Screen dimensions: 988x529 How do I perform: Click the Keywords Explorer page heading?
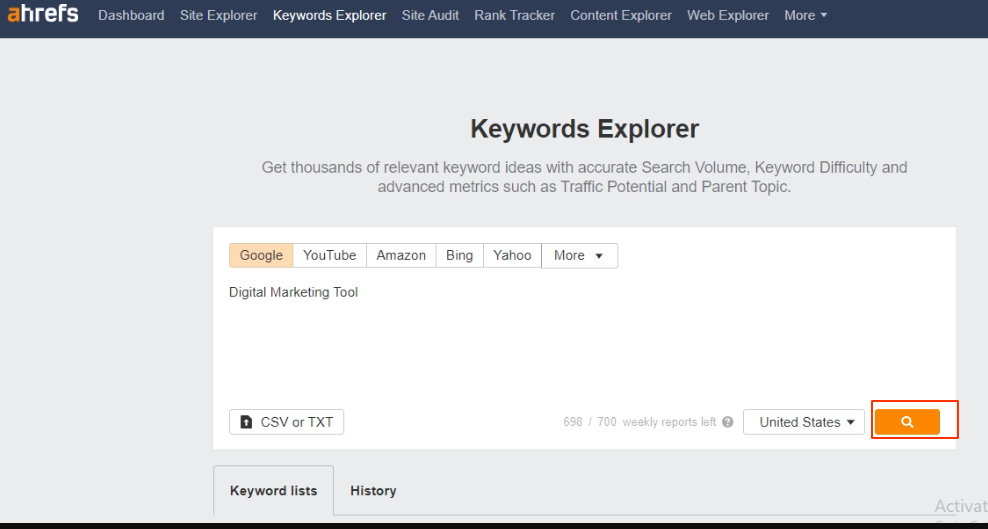[585, 129]
